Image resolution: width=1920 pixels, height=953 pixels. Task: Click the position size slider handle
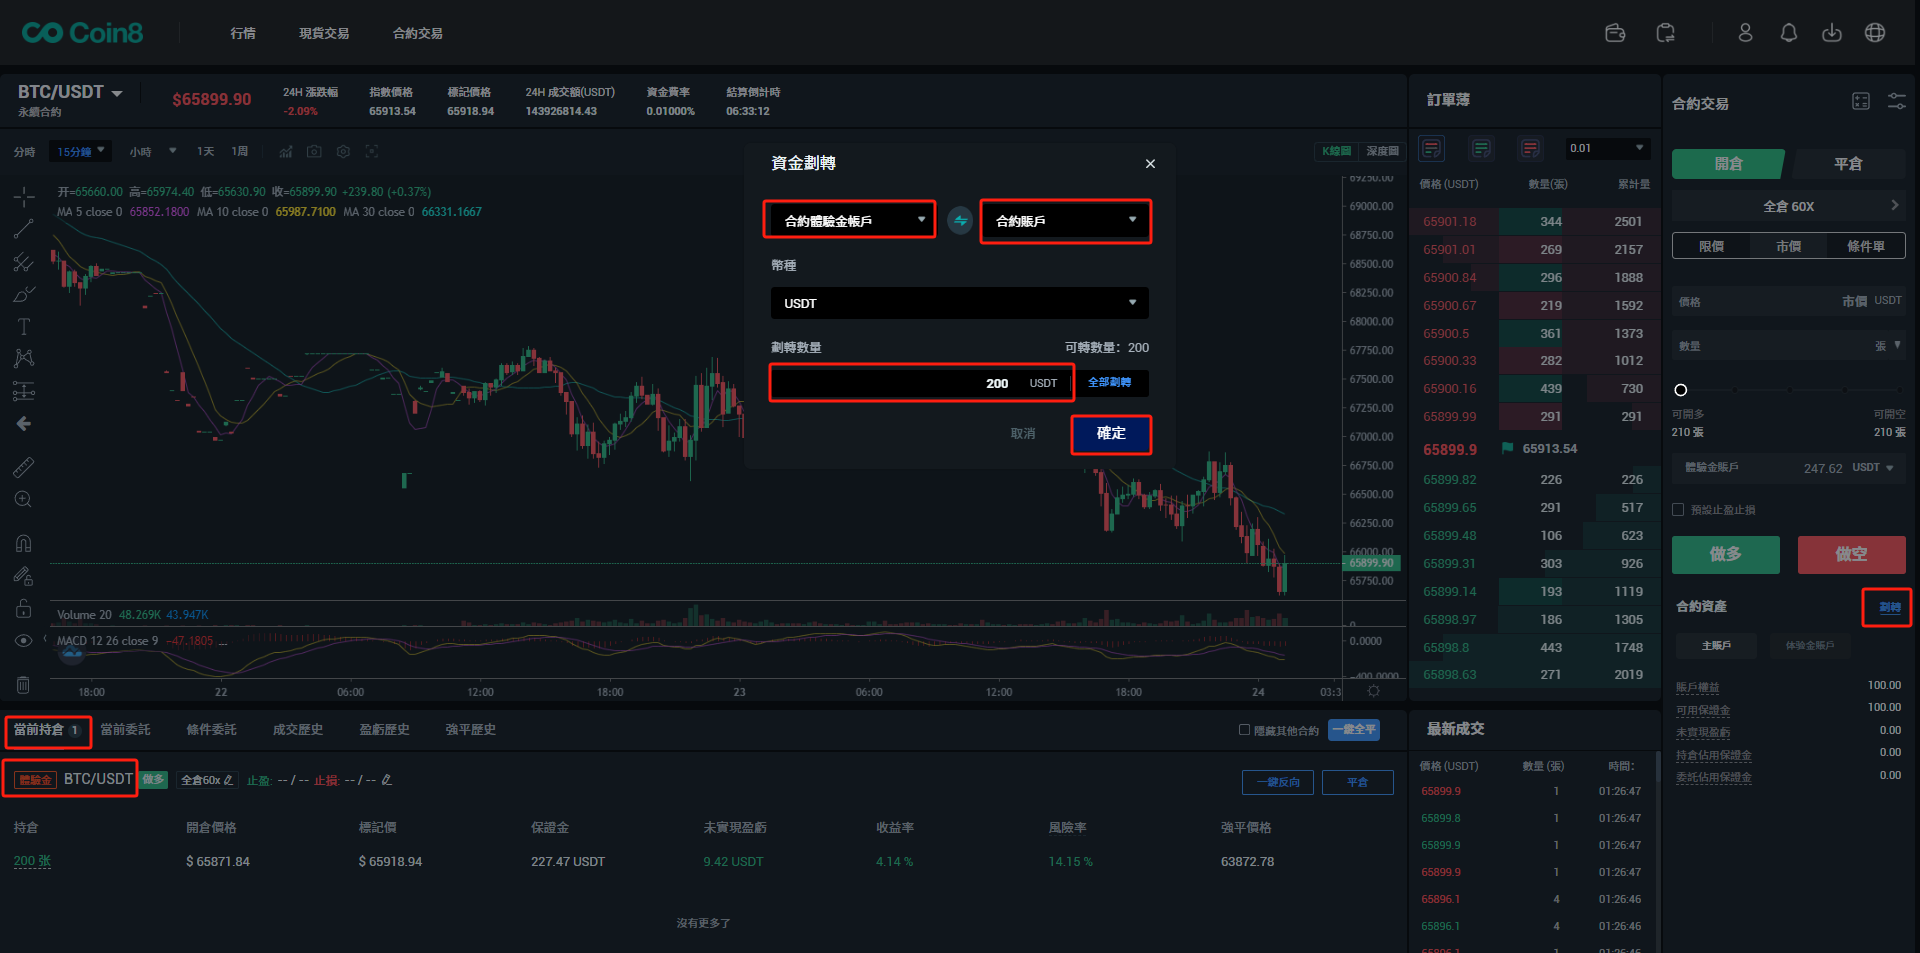1681,390
